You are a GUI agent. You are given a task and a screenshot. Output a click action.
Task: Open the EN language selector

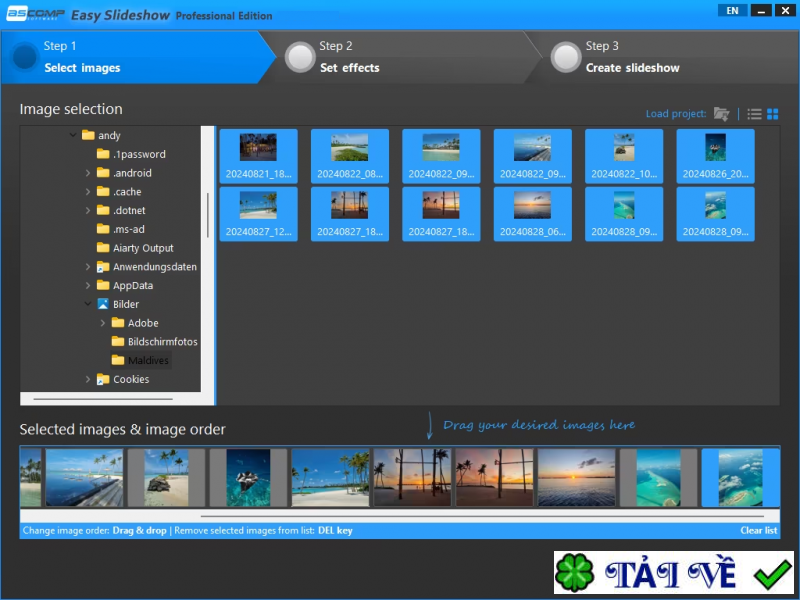point(733,10)
